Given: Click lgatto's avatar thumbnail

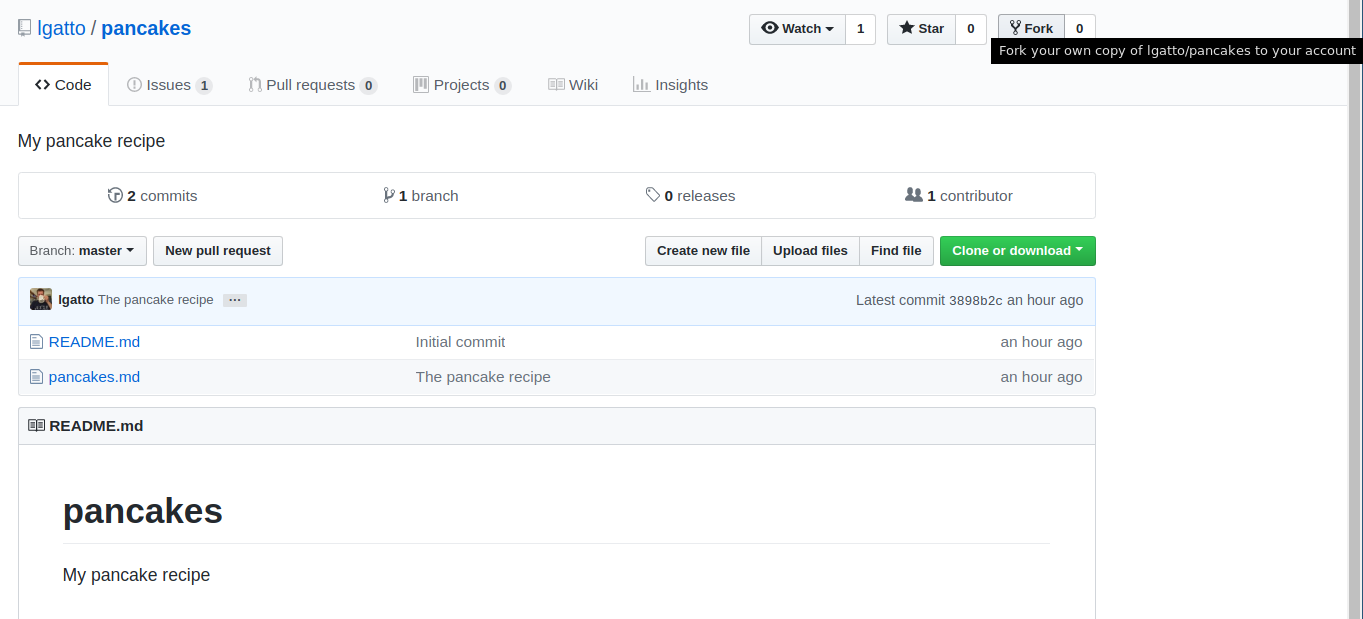Looking at the screenshot, I should [40, 299].
